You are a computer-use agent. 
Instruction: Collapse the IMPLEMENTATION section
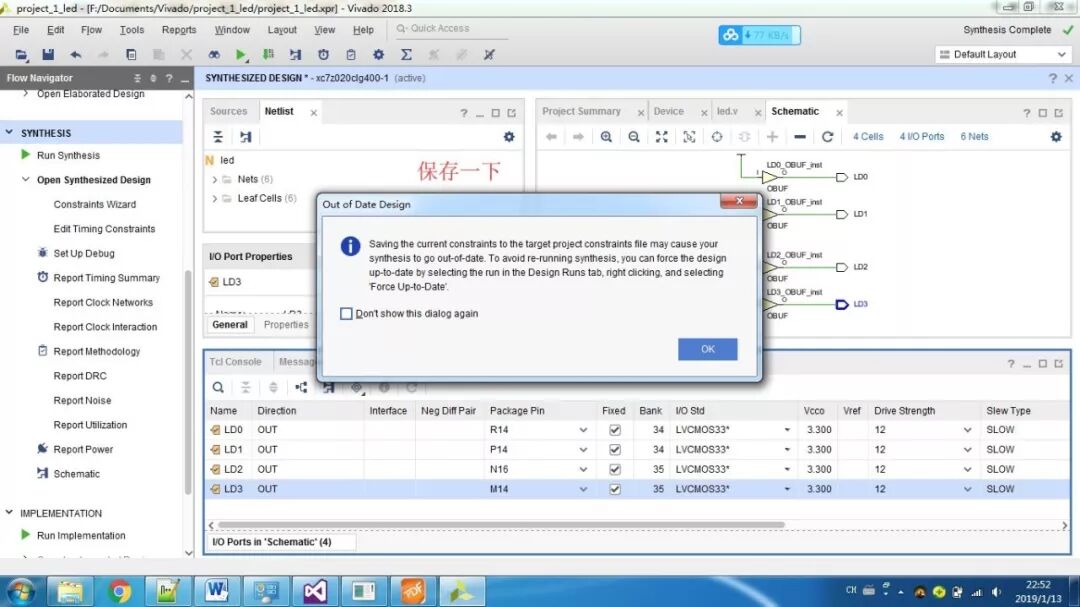point(10,513)
